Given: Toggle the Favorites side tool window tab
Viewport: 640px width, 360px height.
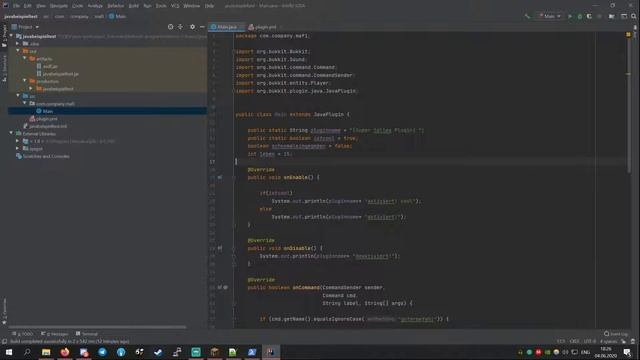Looking at the screenshot, I should (4, 312).
